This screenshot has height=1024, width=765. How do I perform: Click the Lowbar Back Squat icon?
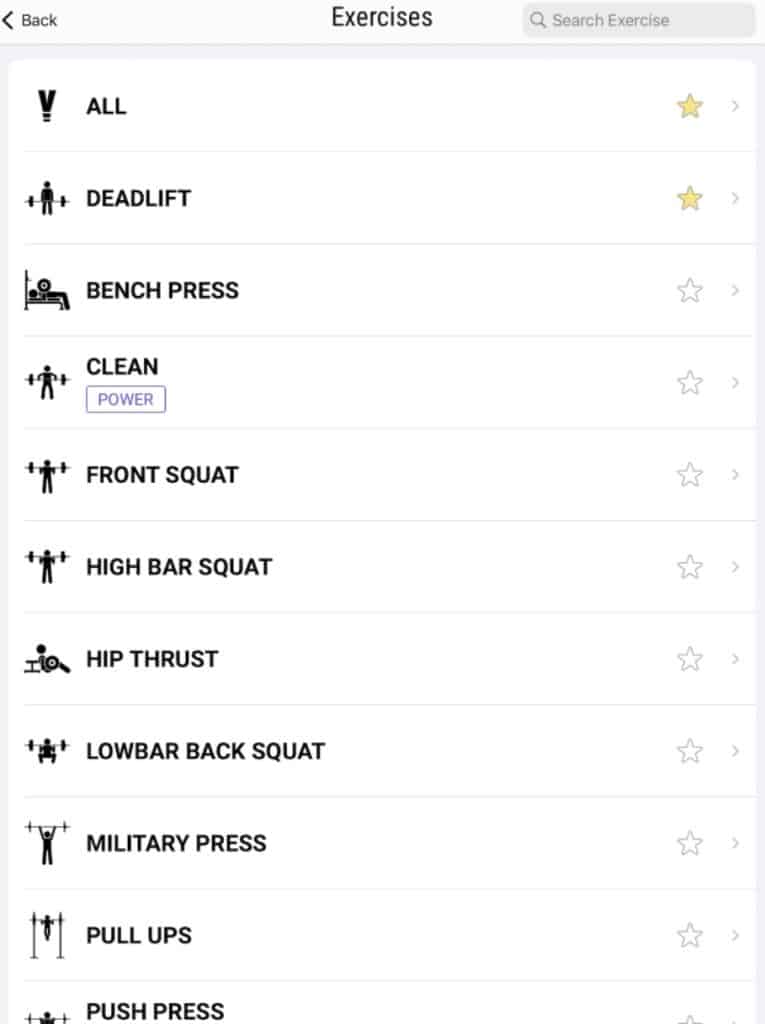click(x=47, y=751)
